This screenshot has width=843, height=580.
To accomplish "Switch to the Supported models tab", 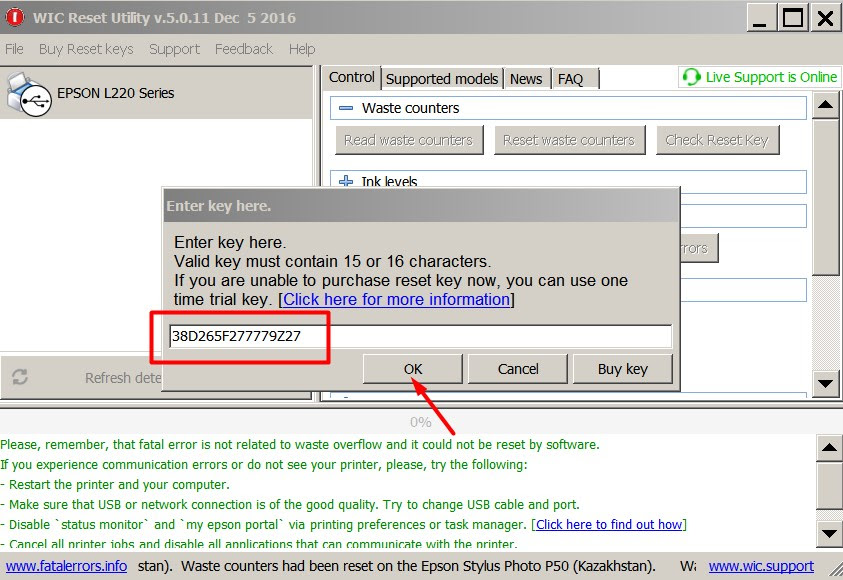I will point(442,79).
